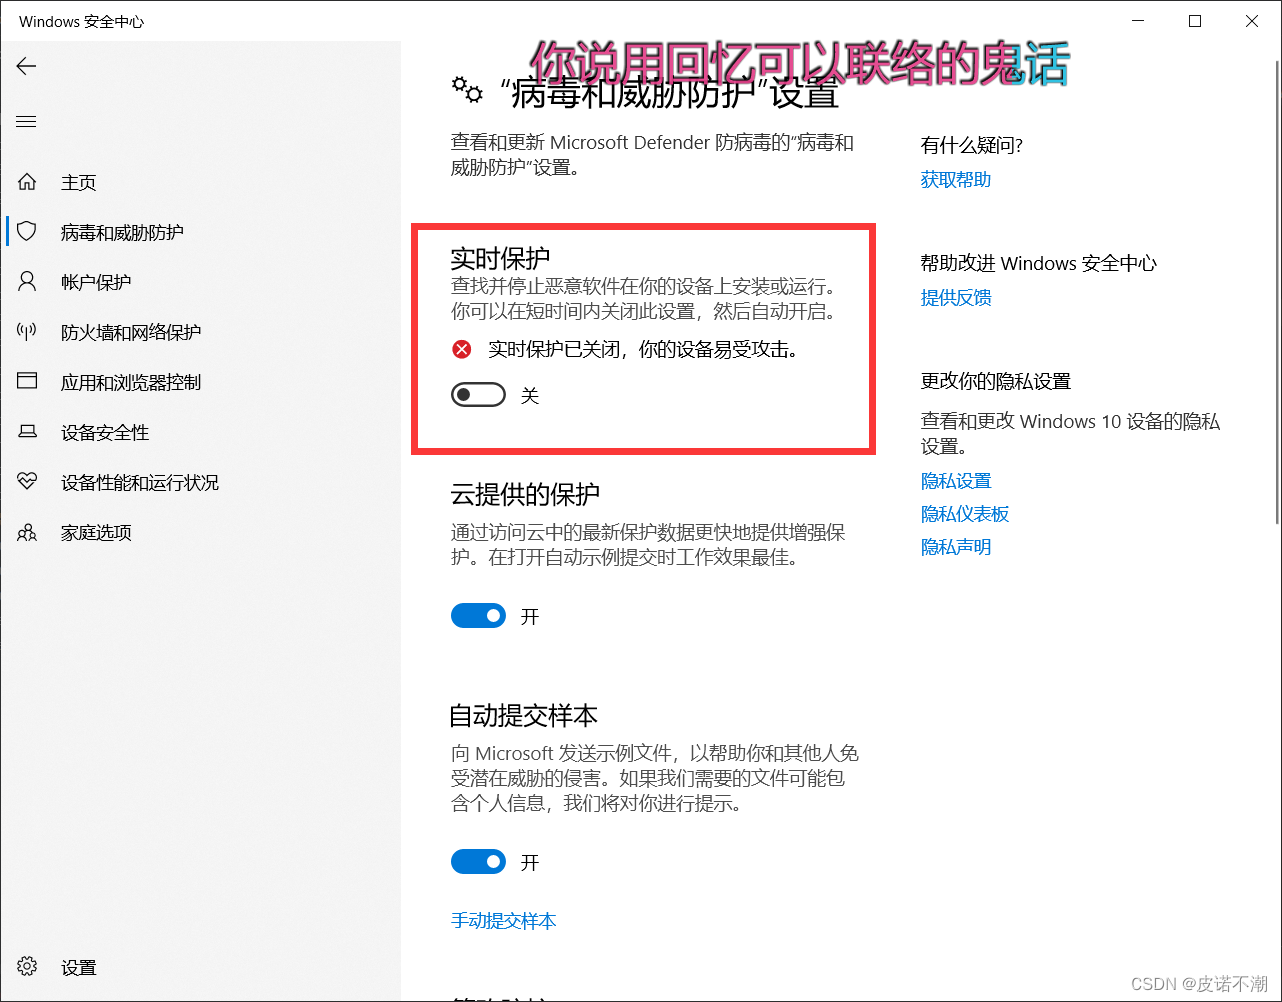Viewport: 1282px width, 1002px height.
Task: Go back with the back arrow
Action: [26, 66]
